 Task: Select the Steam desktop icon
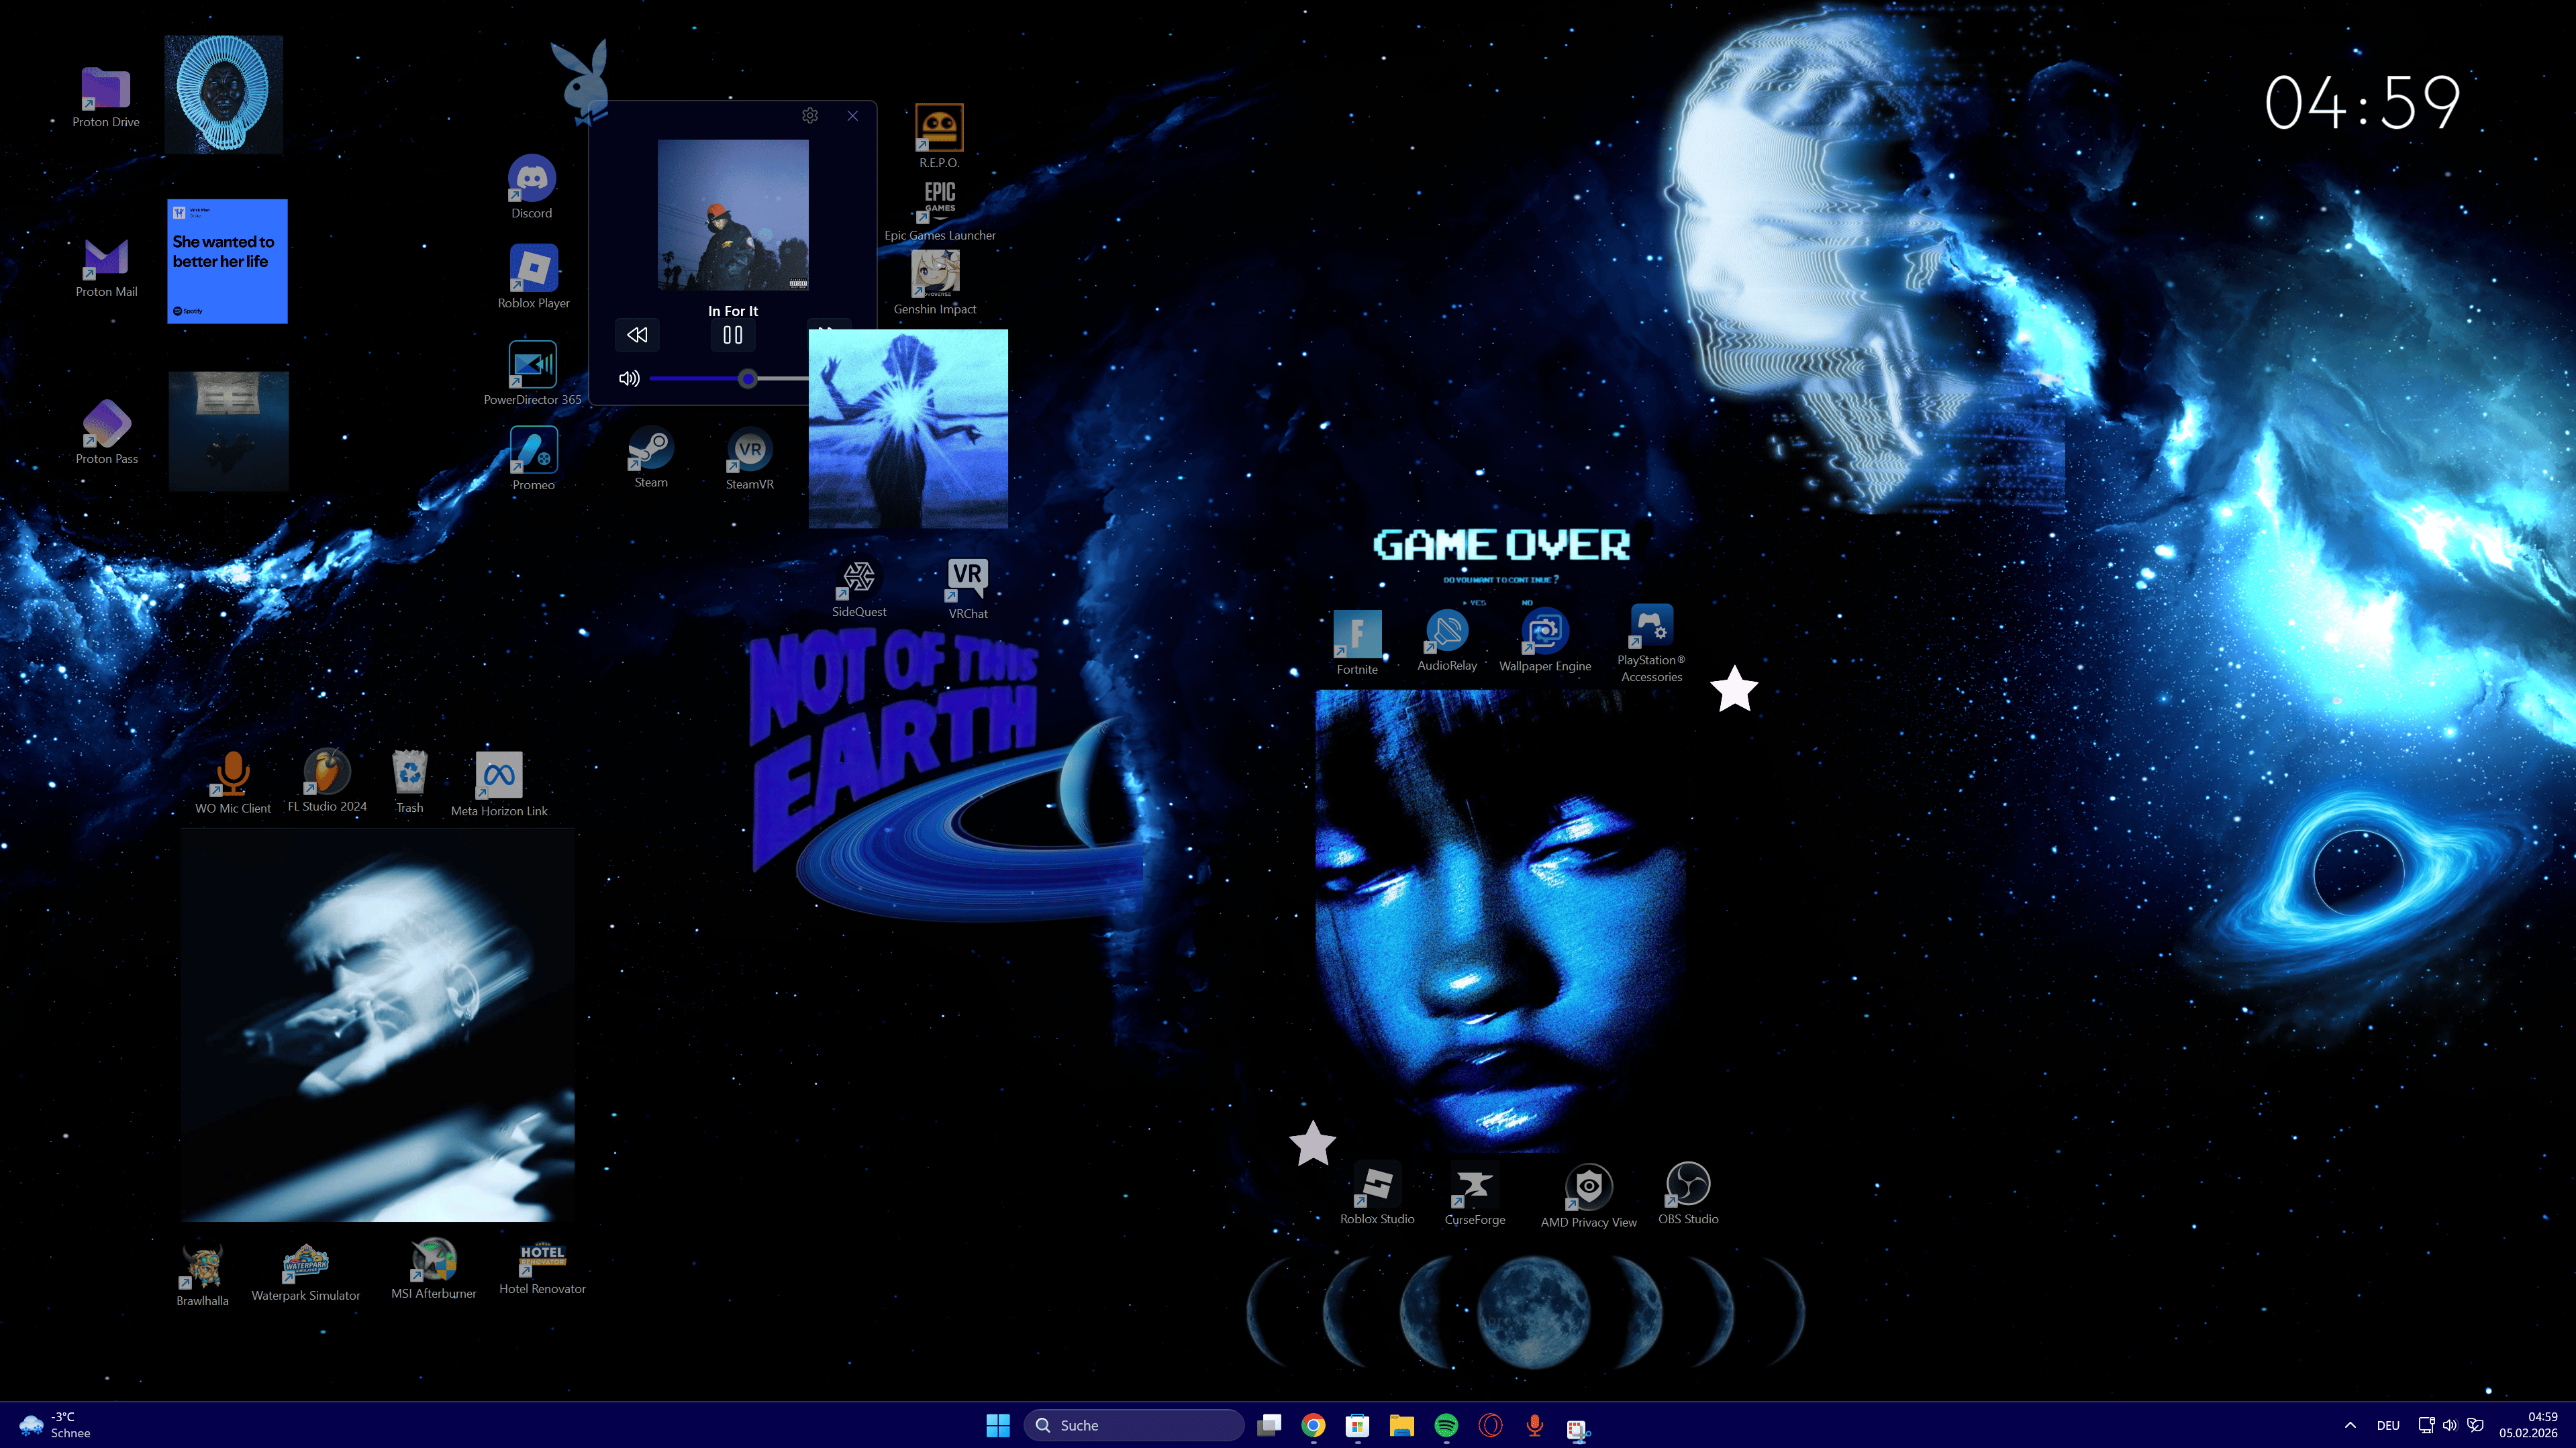(651, 458)
